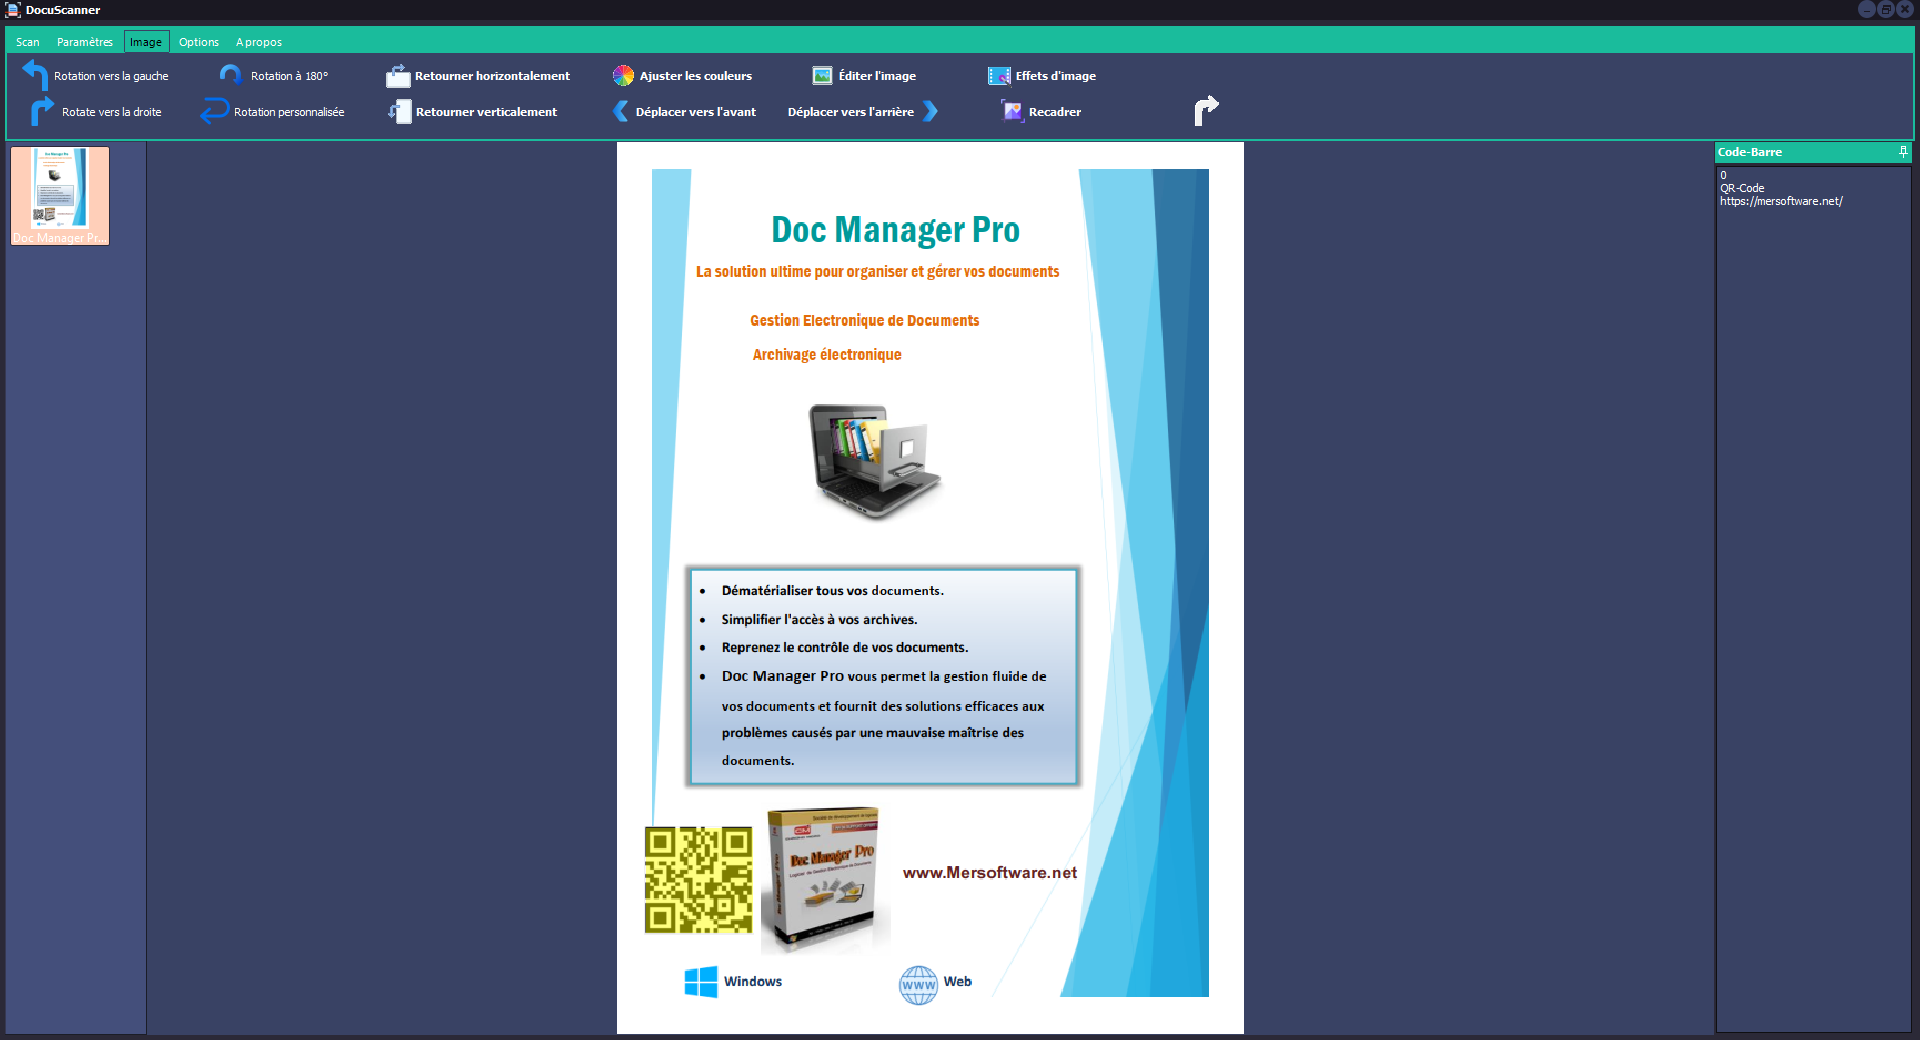Open the Scan menu tab
1920x1040 pixels.
[28, 42]
